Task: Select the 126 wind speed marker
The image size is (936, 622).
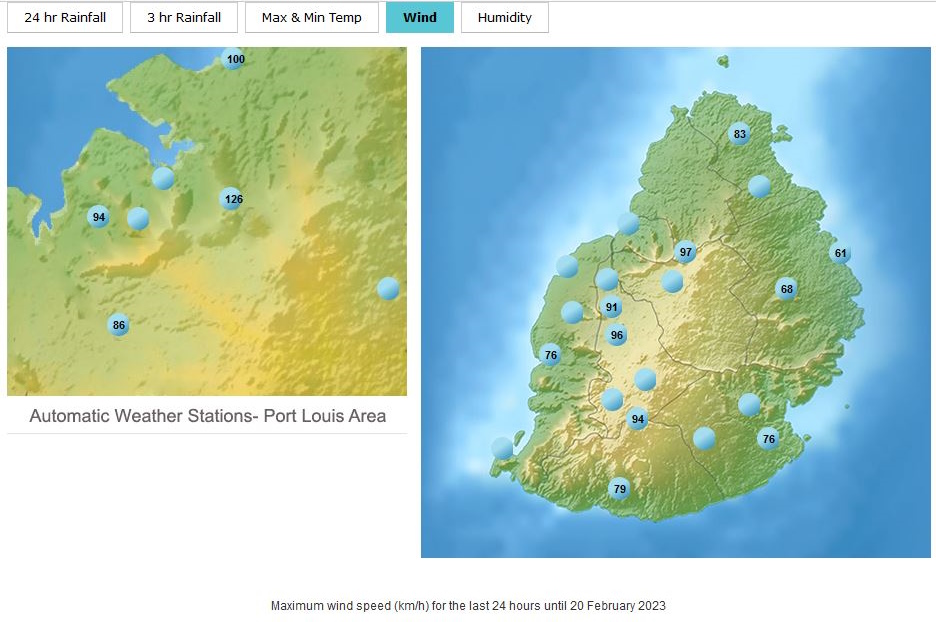Action: point(232,199)
